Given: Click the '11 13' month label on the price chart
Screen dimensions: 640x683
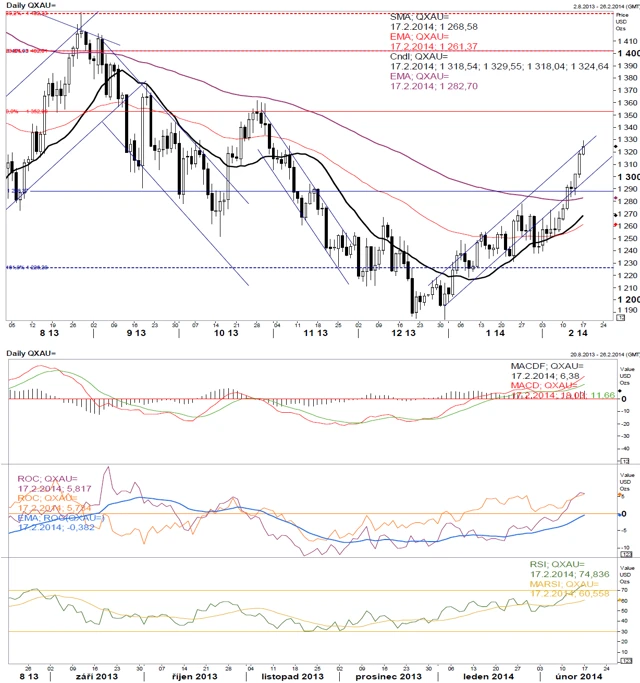Looking at the screenshot, I should tap(315, 333).
